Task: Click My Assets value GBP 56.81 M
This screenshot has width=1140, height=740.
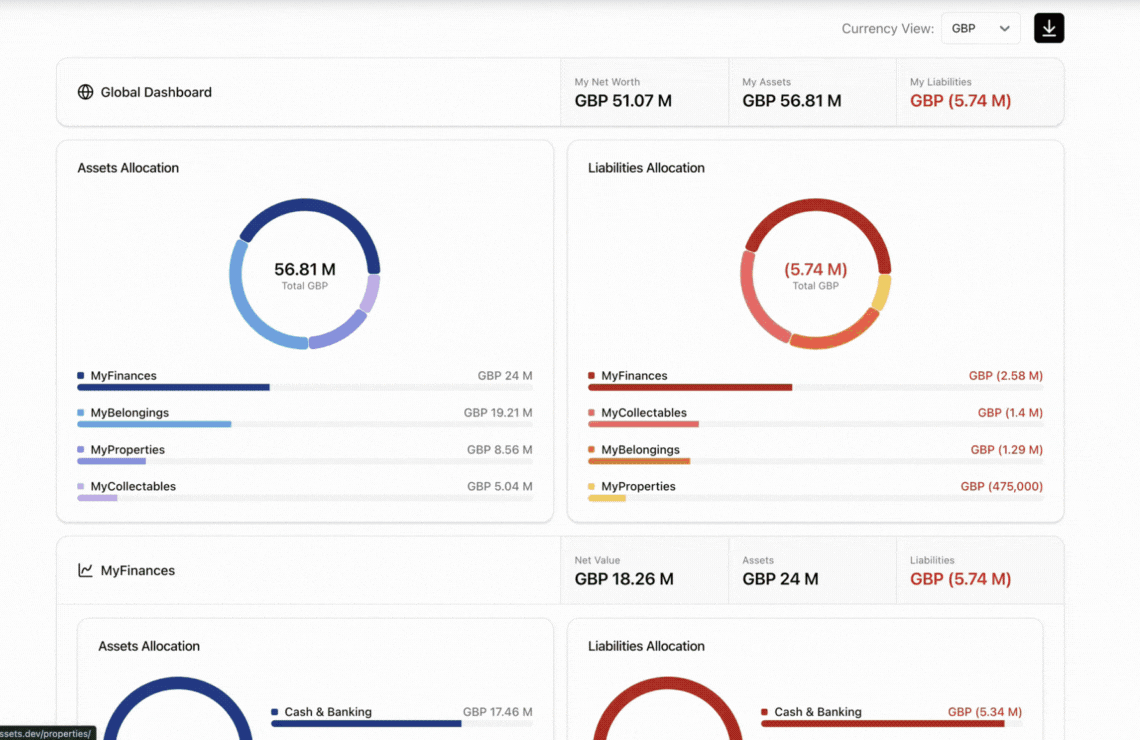Action: coord(792,101)
